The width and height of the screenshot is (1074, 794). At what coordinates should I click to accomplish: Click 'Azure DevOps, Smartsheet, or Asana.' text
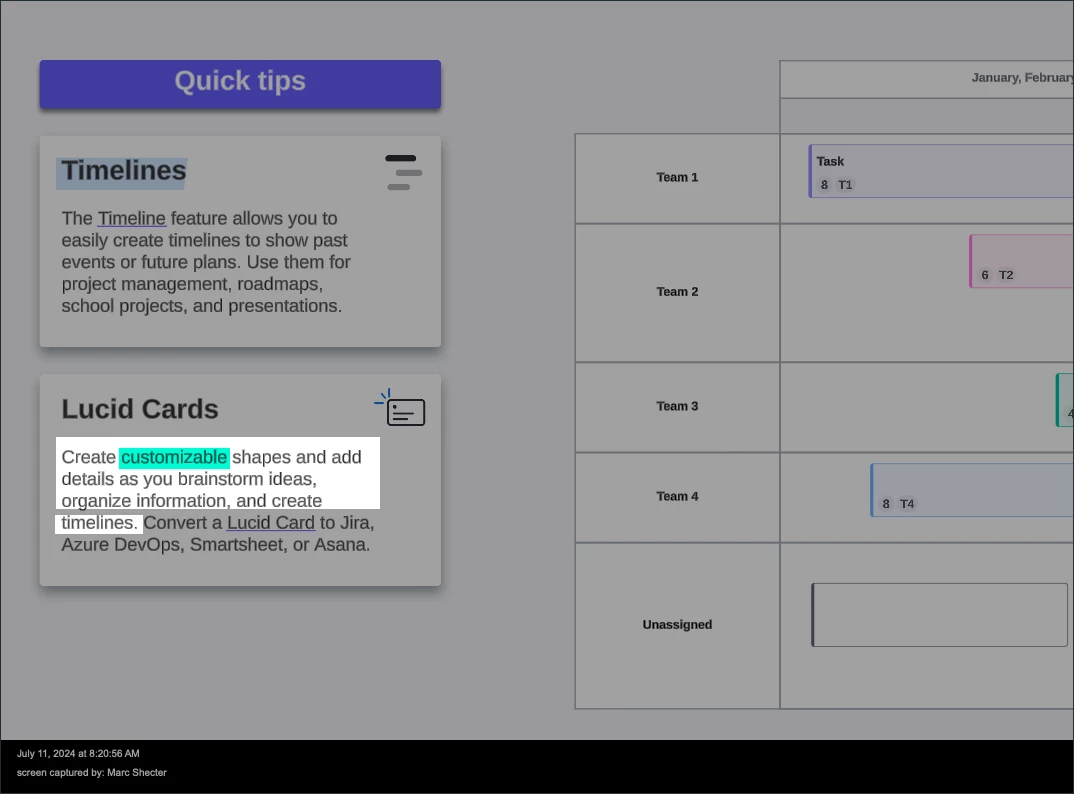[216, 545]
